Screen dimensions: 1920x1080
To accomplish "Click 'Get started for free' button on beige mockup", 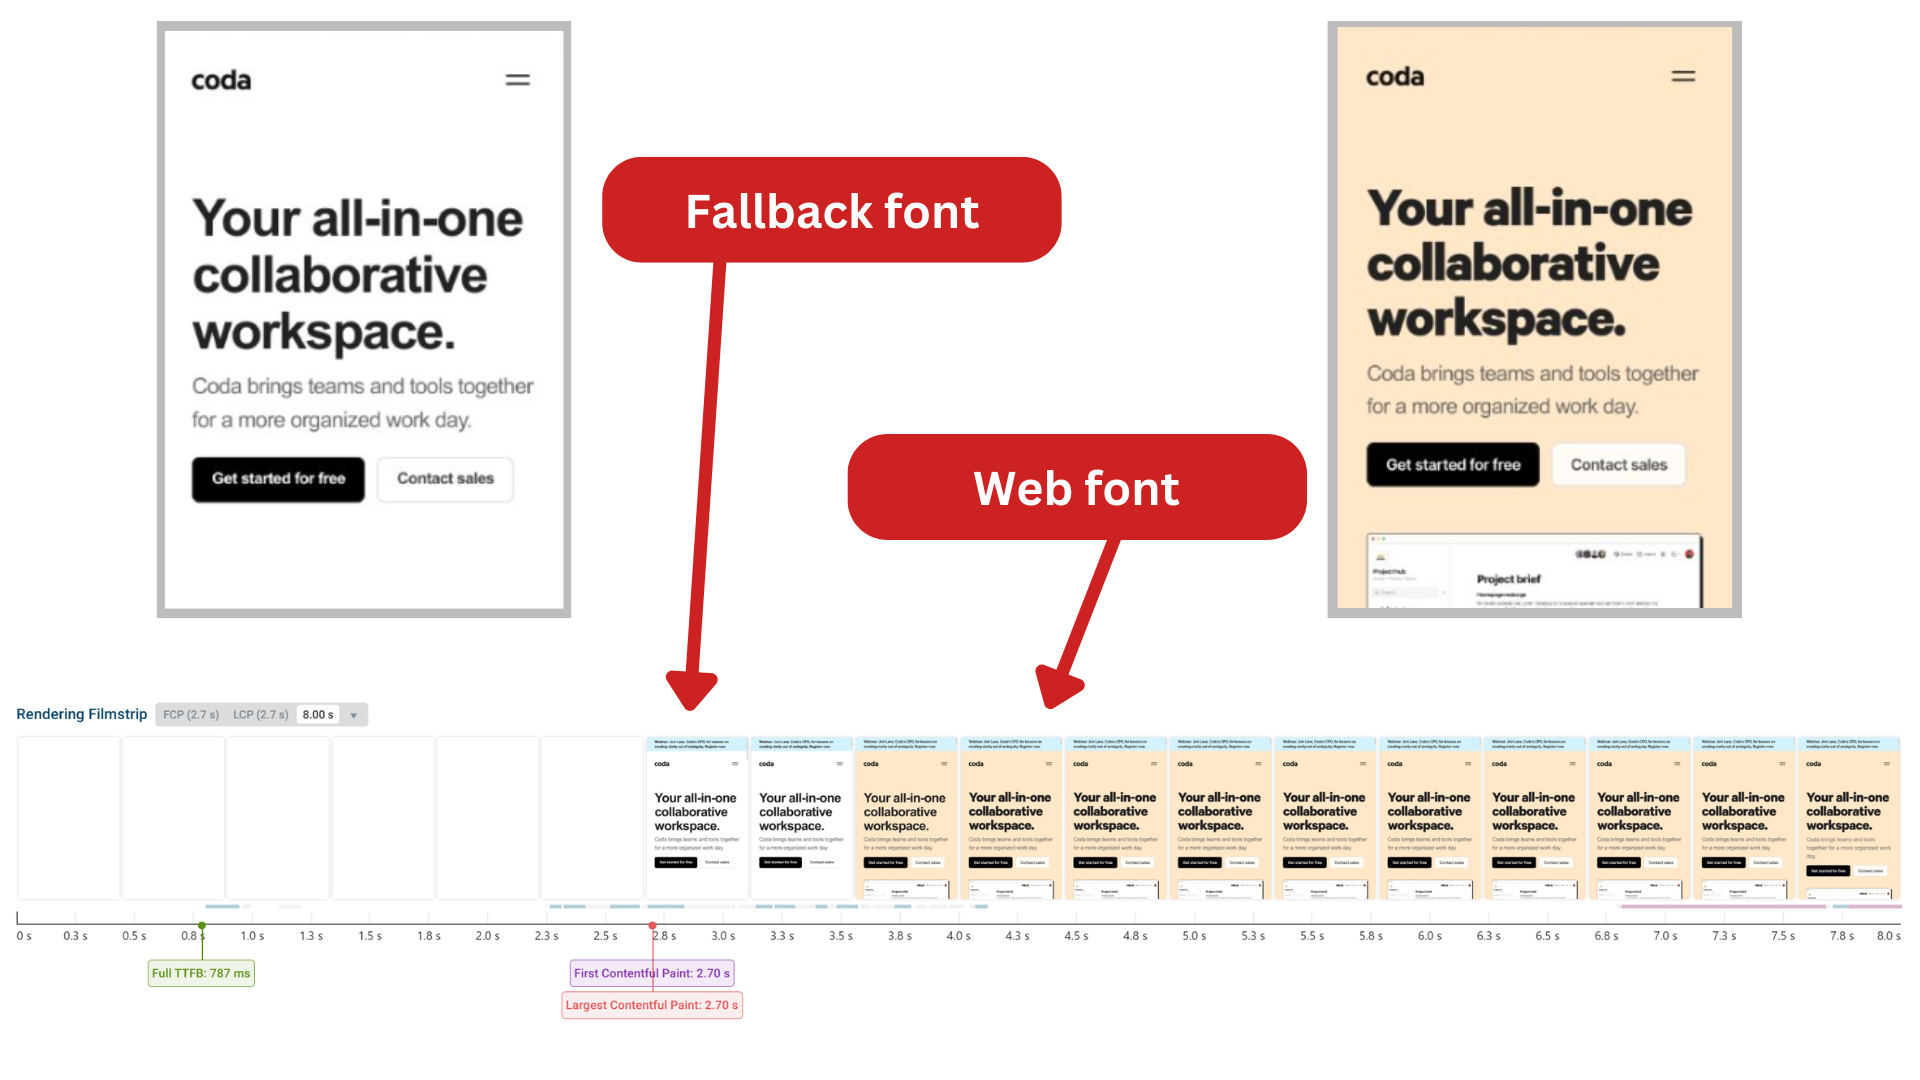I will click(1452, 464).
